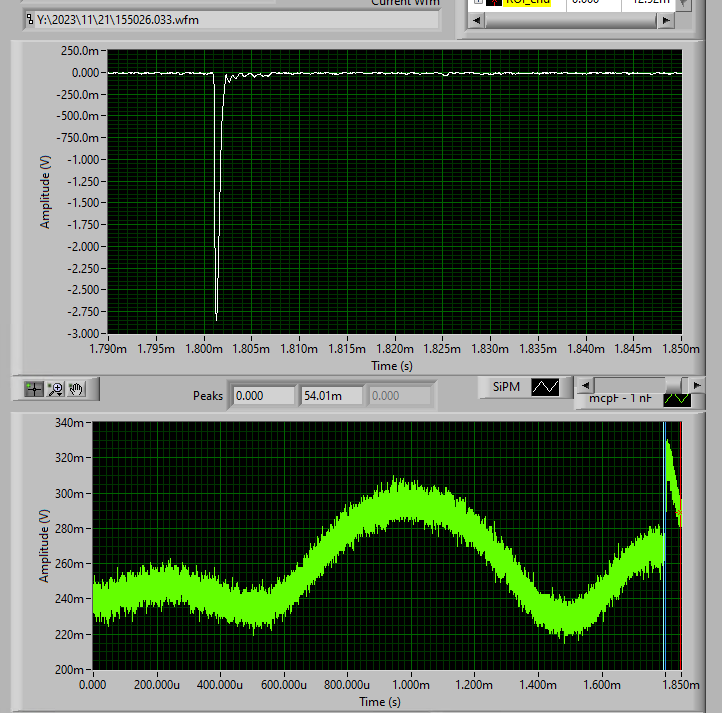The width and height of the screenshot is (722, 713).
Task: Click the SiPM plot style icon in legend
Action: coord(545,387)
